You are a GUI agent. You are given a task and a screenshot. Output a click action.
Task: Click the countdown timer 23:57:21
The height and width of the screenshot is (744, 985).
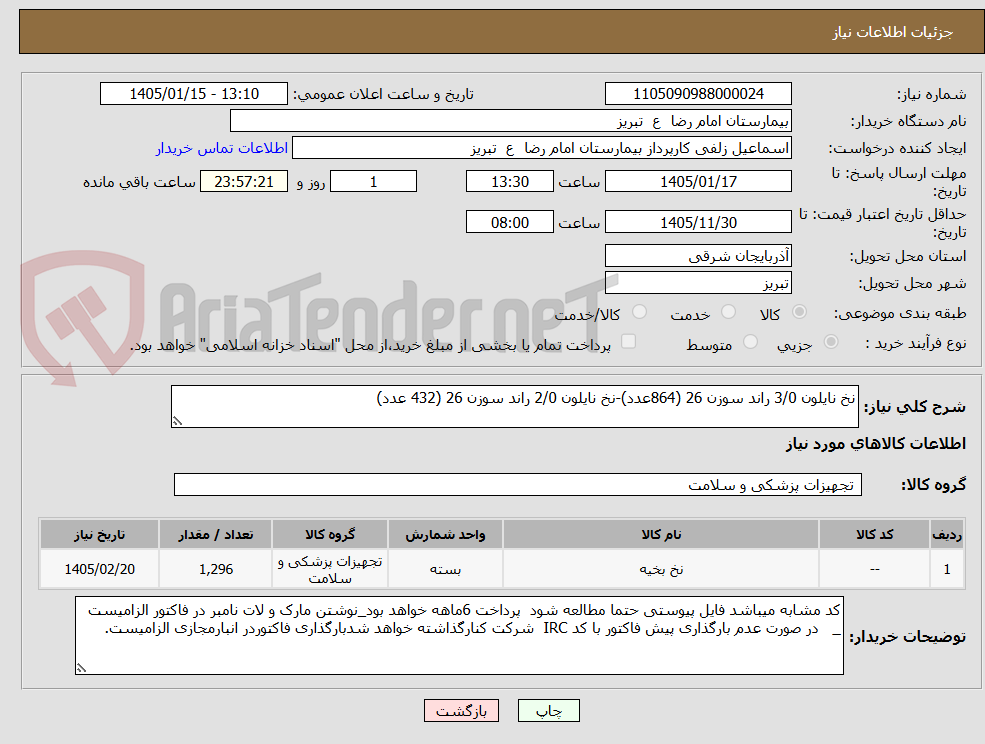pos(244,182)
